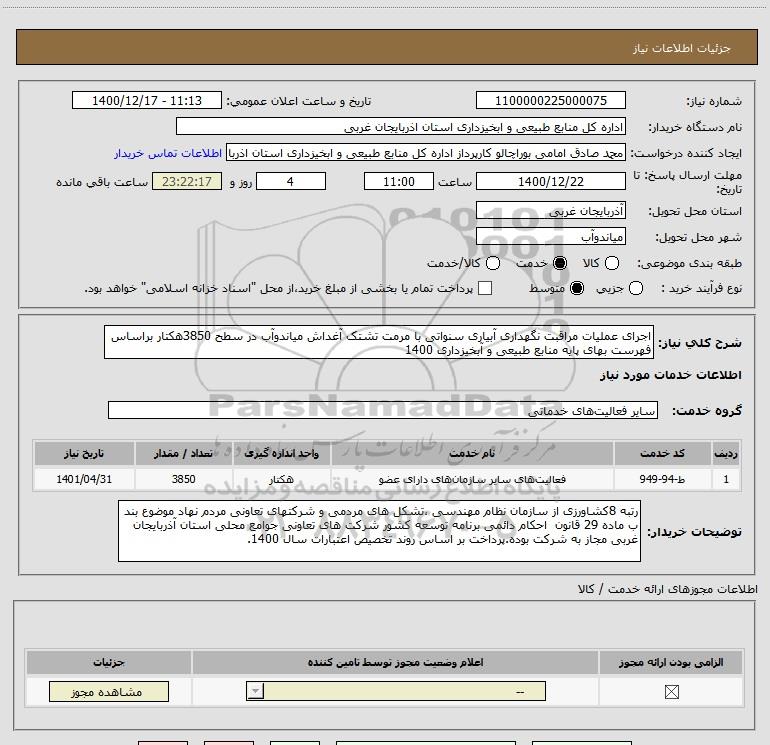The height and width of the screenshot is (745, 770).
Task: Click the quantity cell 3850
Action: point(183,479)
